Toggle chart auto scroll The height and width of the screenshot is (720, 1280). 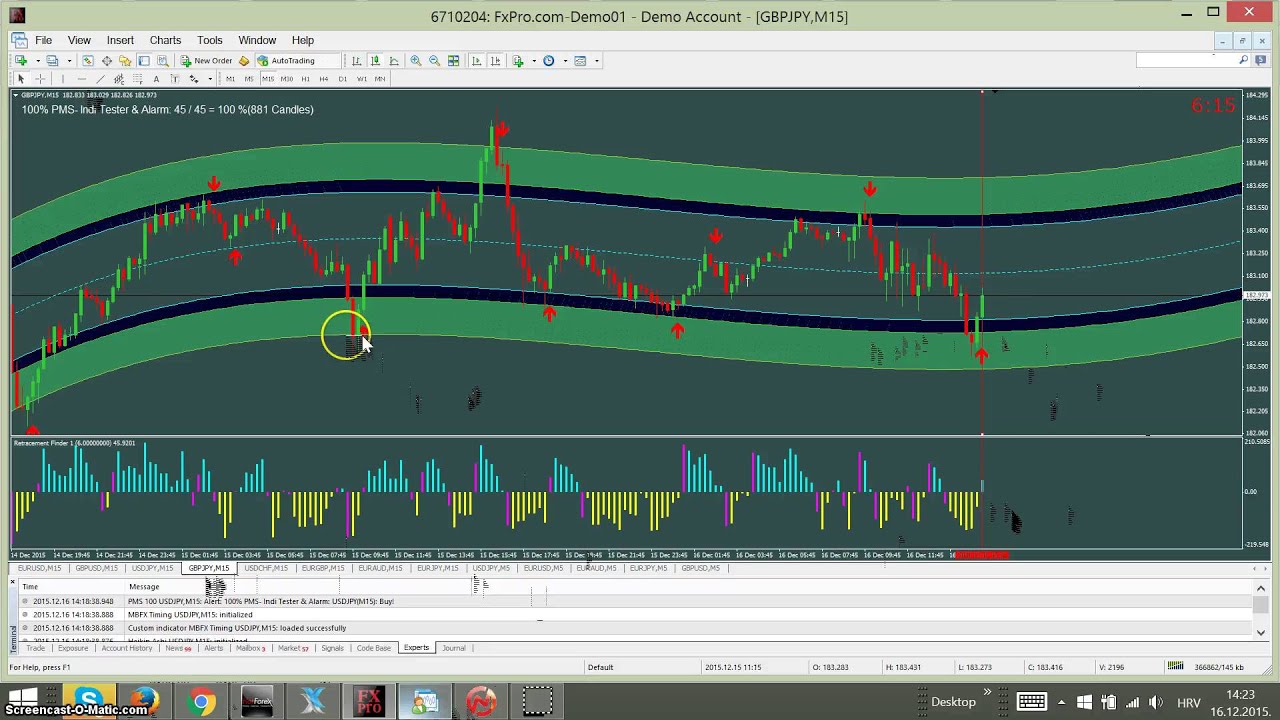(476, 61)
